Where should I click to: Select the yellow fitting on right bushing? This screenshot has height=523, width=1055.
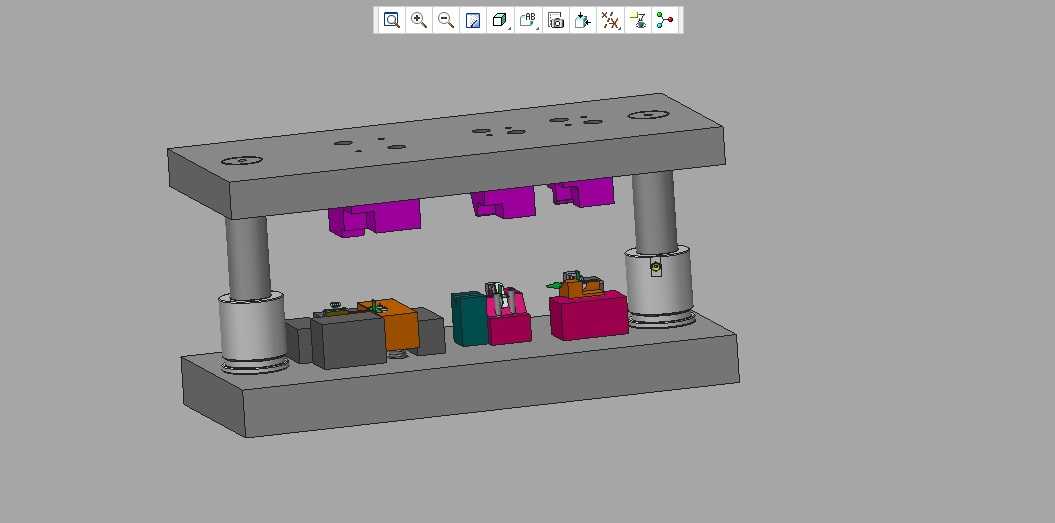click(656, 268)
